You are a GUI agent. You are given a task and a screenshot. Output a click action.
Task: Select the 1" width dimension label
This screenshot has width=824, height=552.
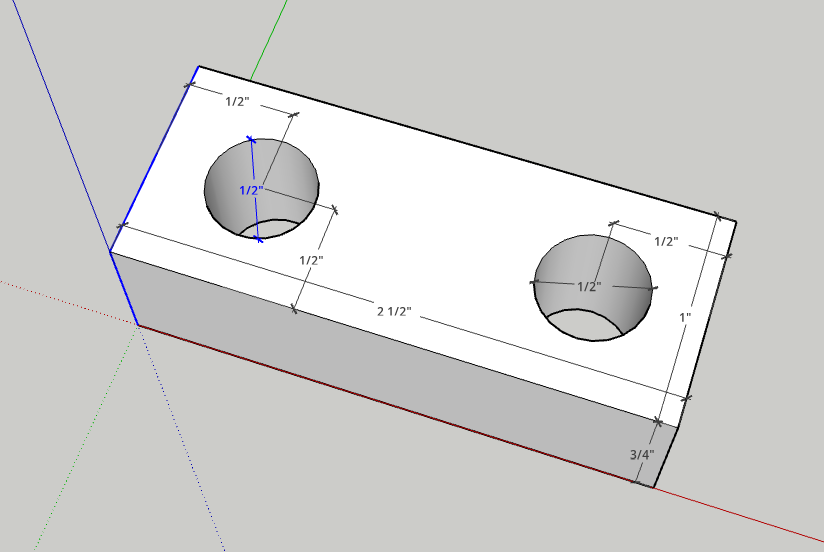[x=685, y=317]
